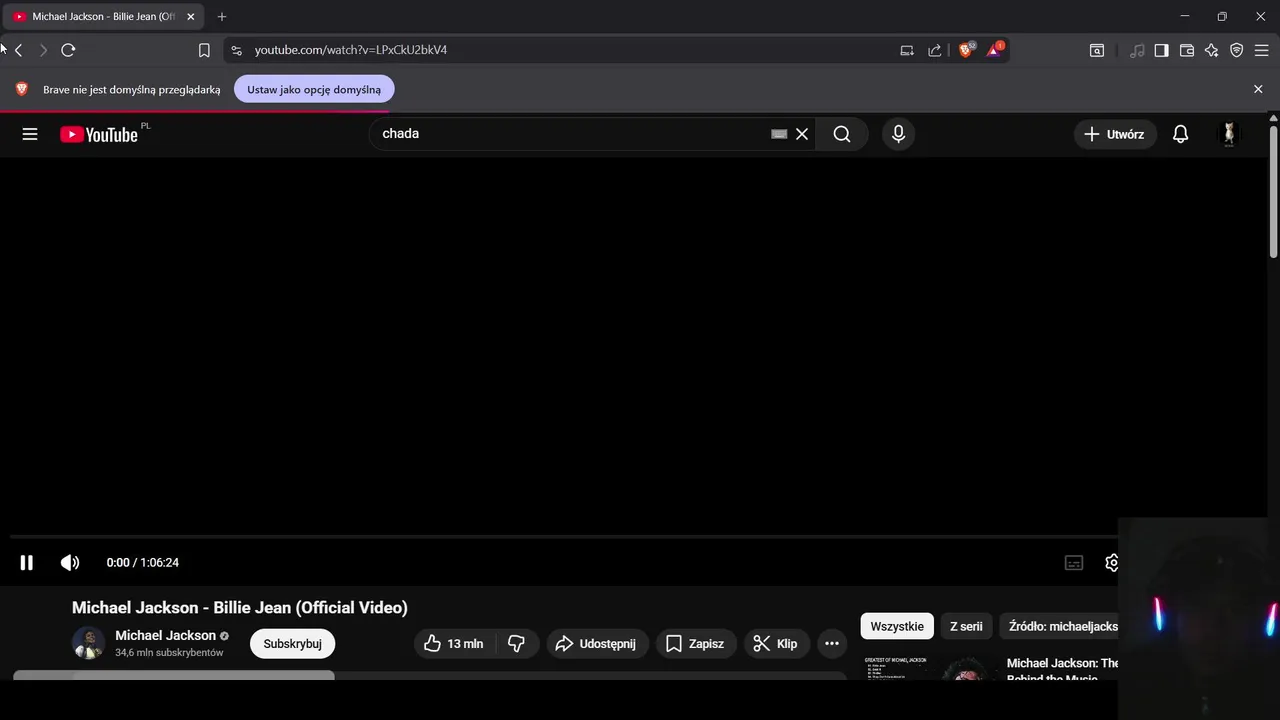Open Leo AI sparkle icon

[x=1212, y=50]
